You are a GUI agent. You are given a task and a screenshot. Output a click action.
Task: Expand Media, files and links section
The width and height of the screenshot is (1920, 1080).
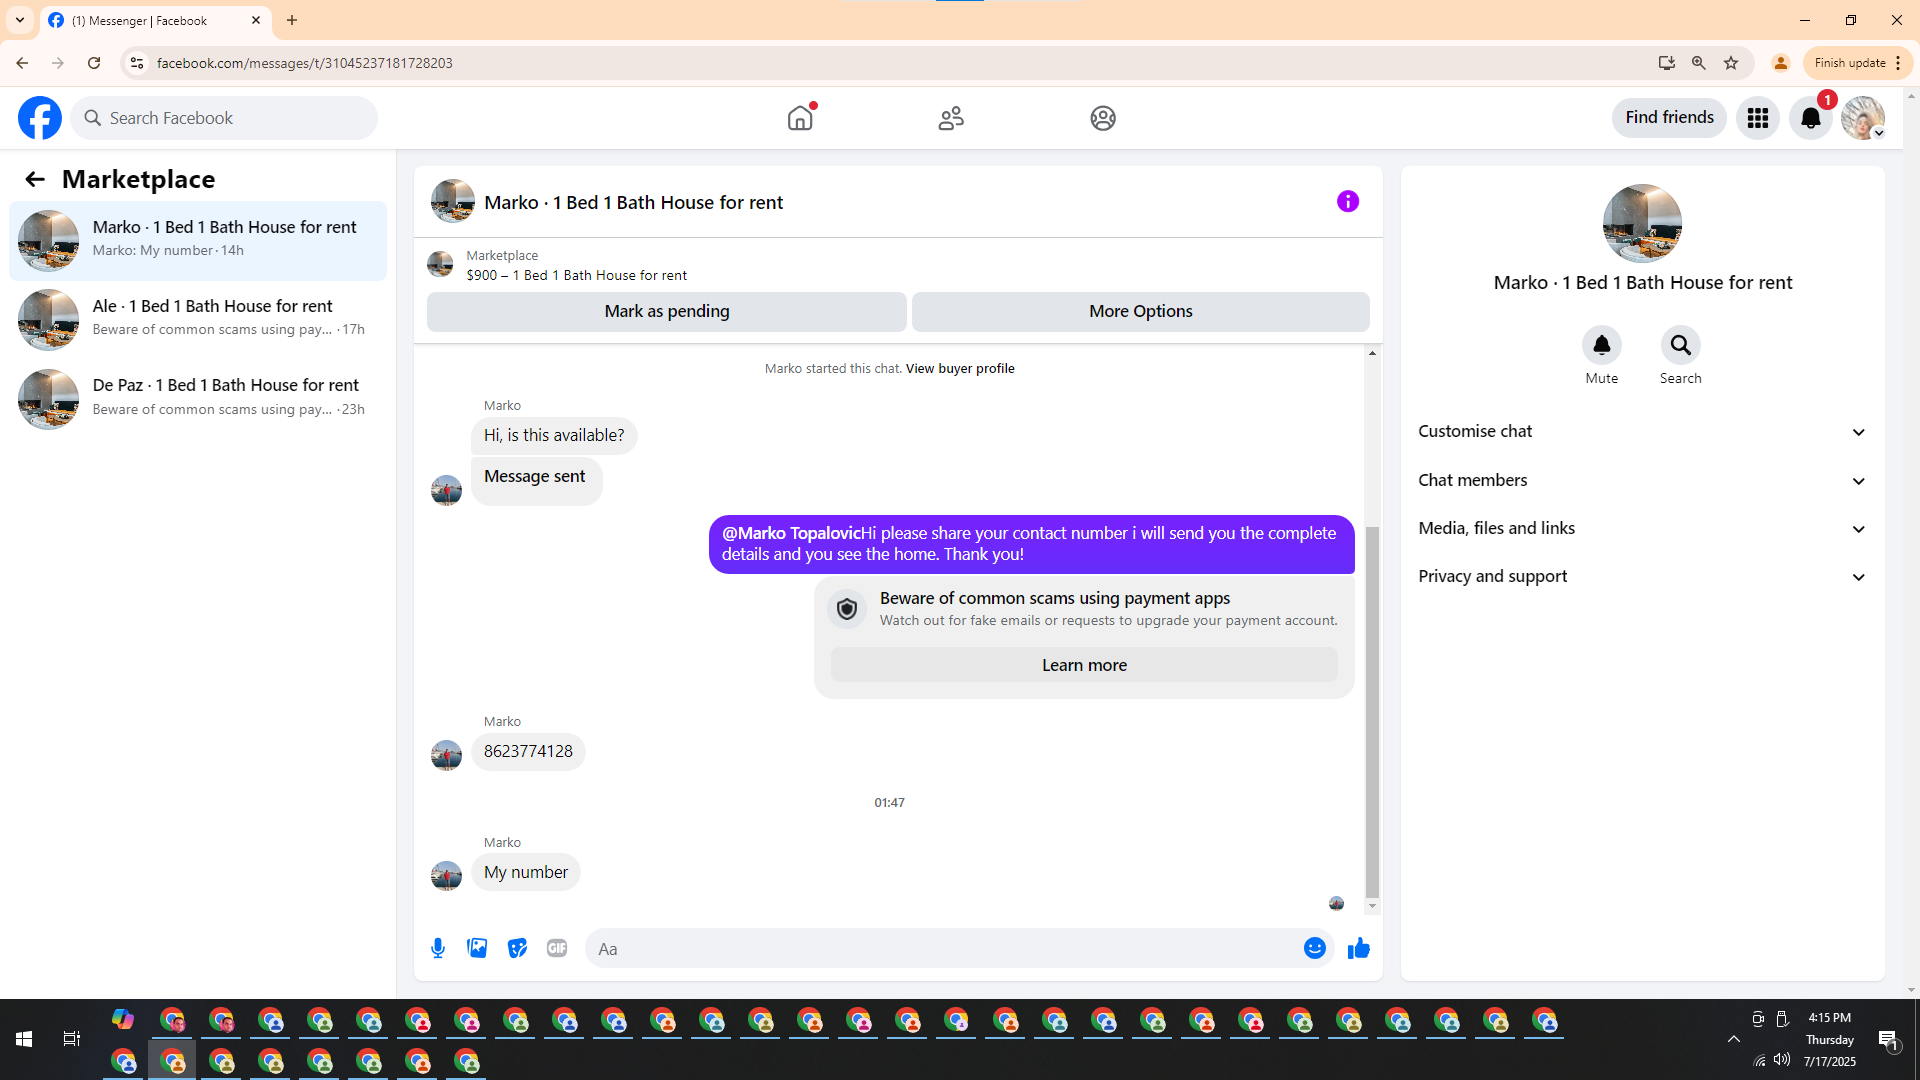tap(1642, 528)
